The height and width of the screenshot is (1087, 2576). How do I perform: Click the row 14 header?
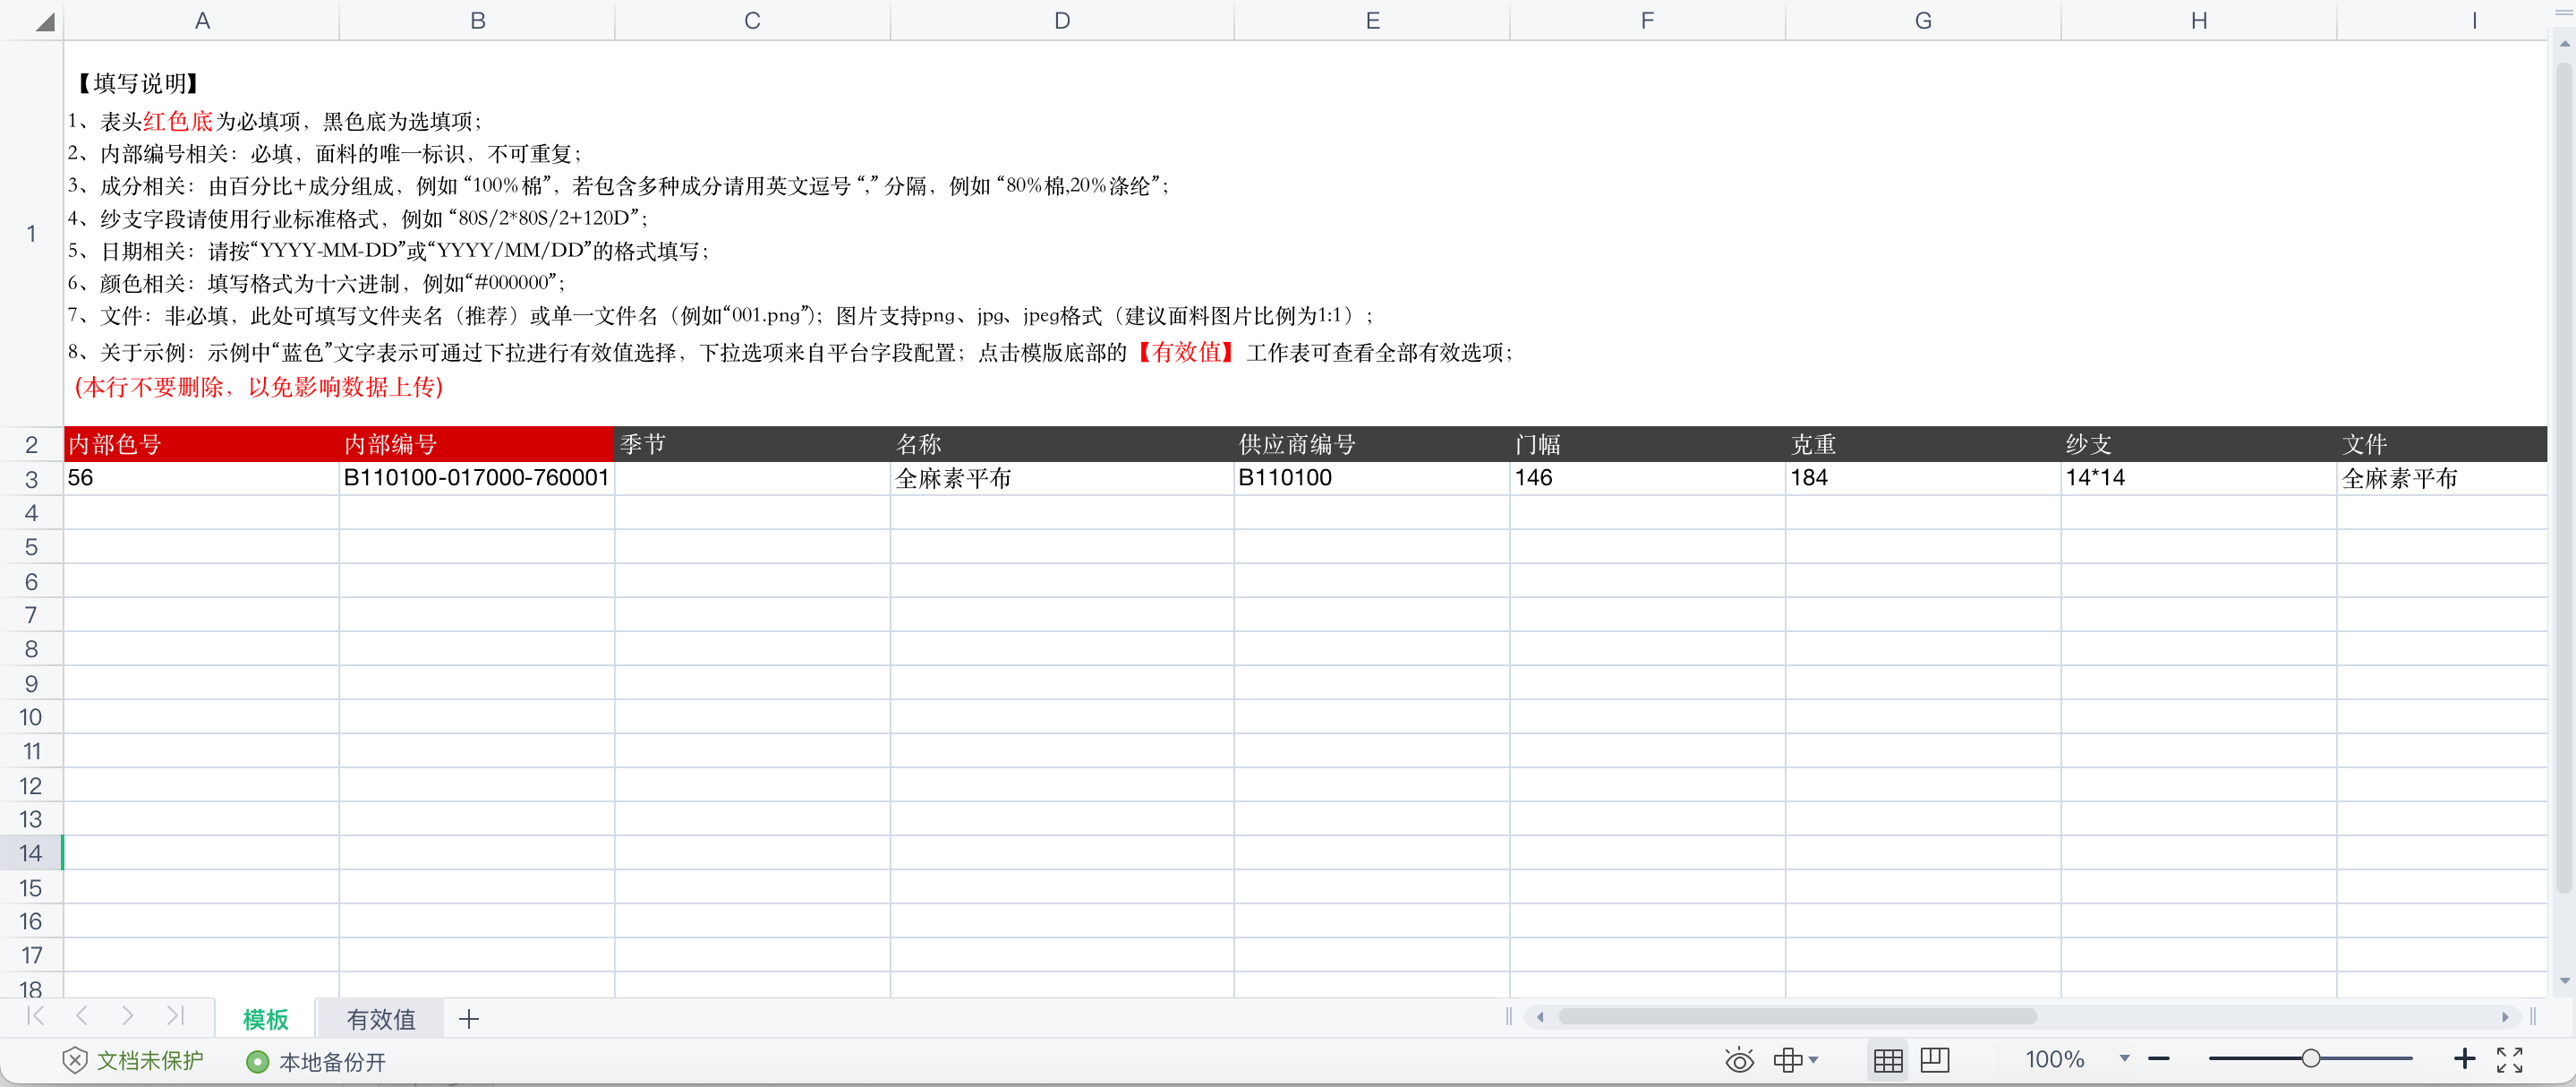[x=31, y=853]
